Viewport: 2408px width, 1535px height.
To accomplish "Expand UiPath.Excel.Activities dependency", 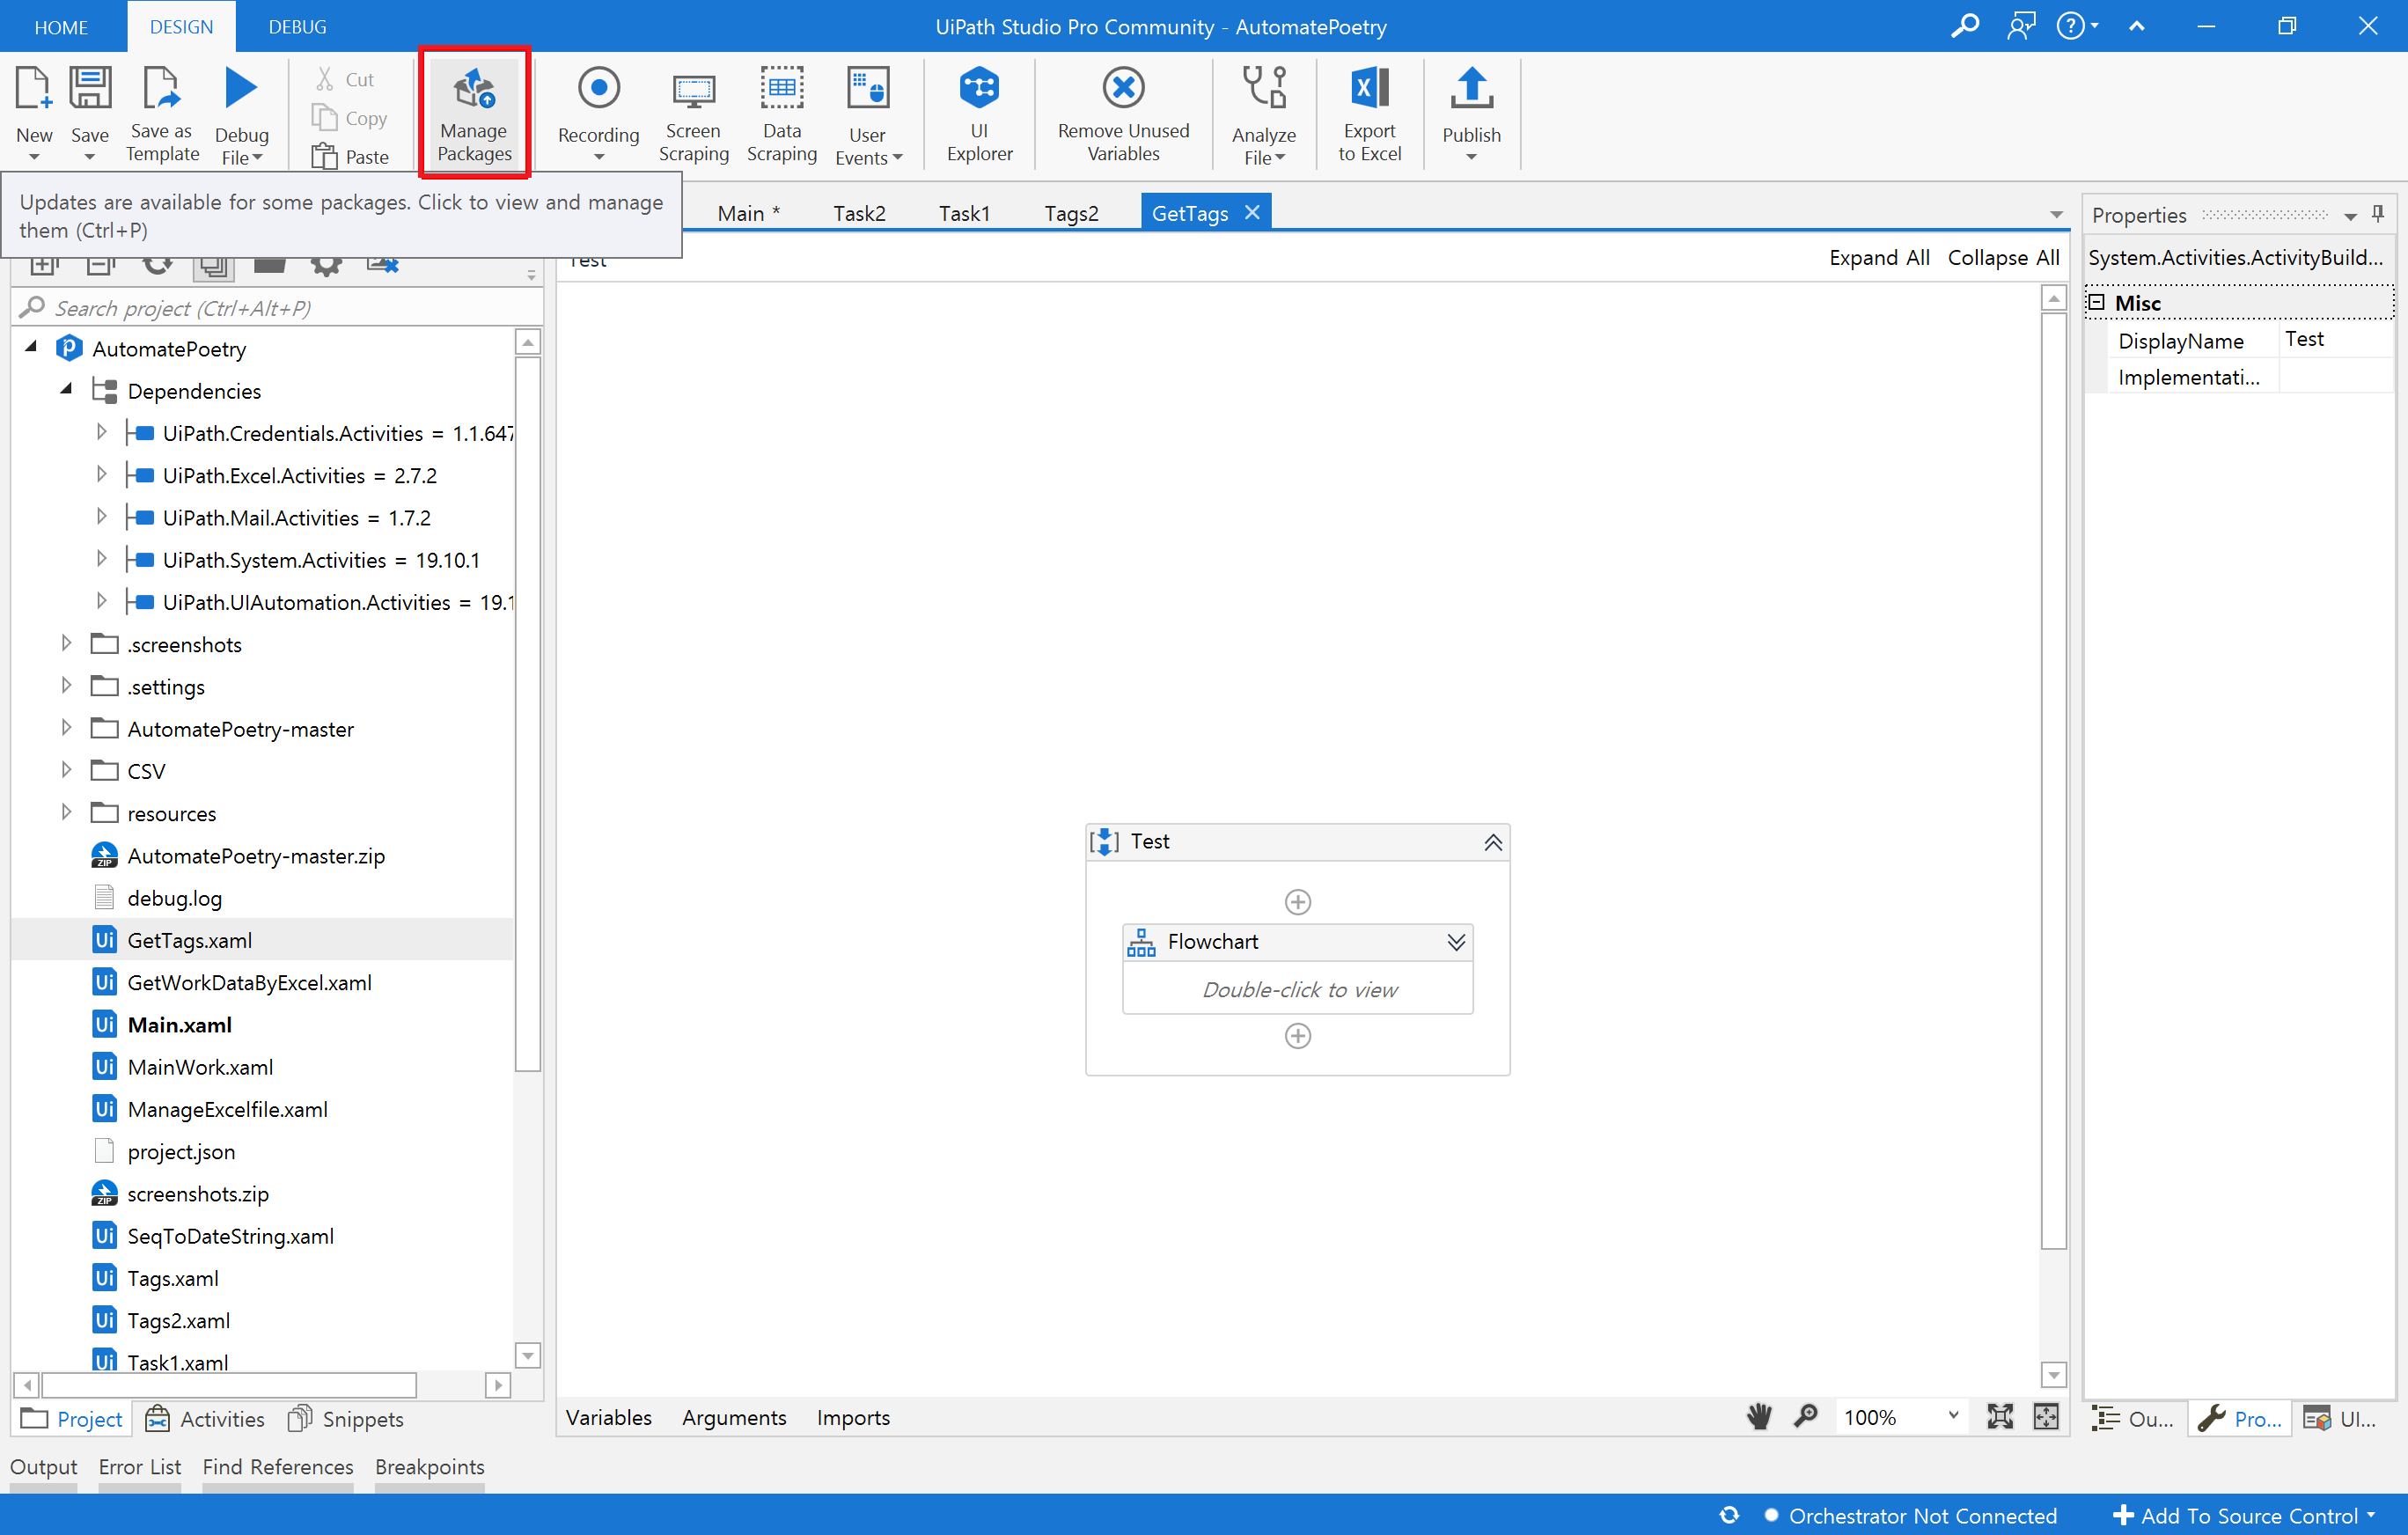I will (101, 474).
